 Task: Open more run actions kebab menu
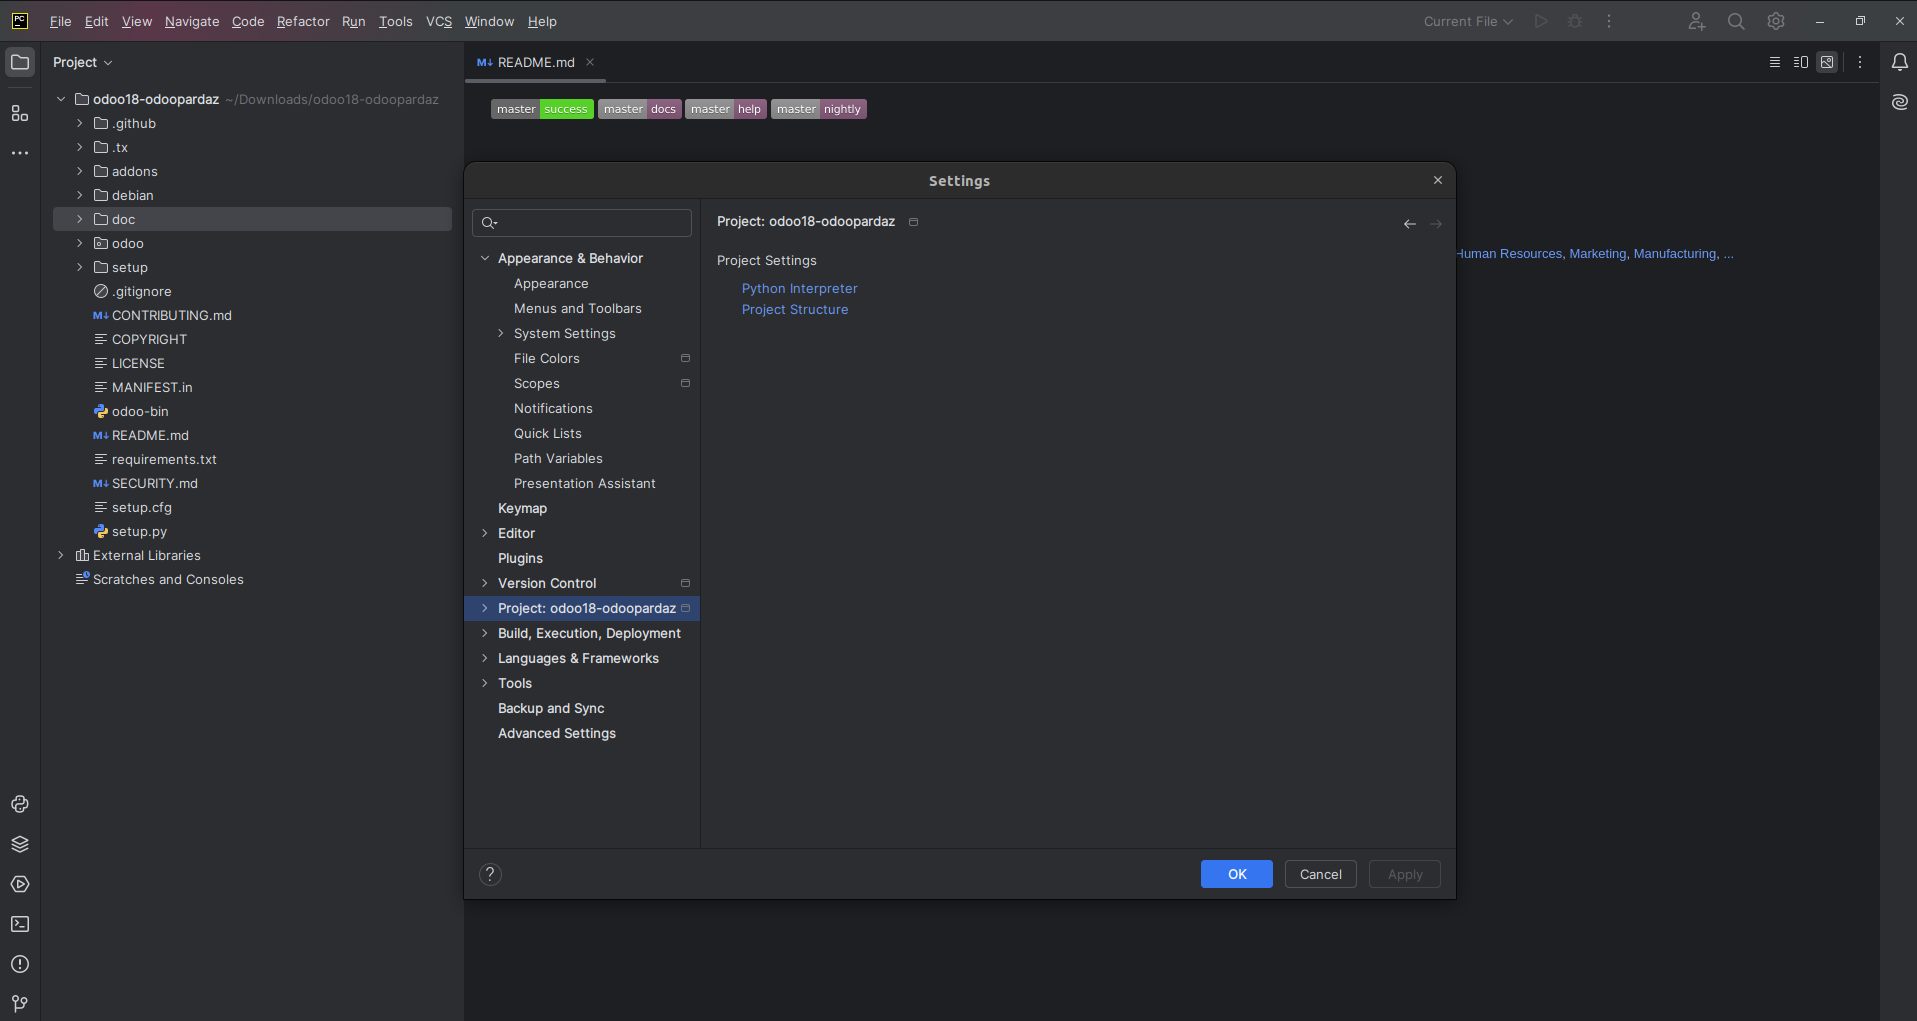(1609, 21)
